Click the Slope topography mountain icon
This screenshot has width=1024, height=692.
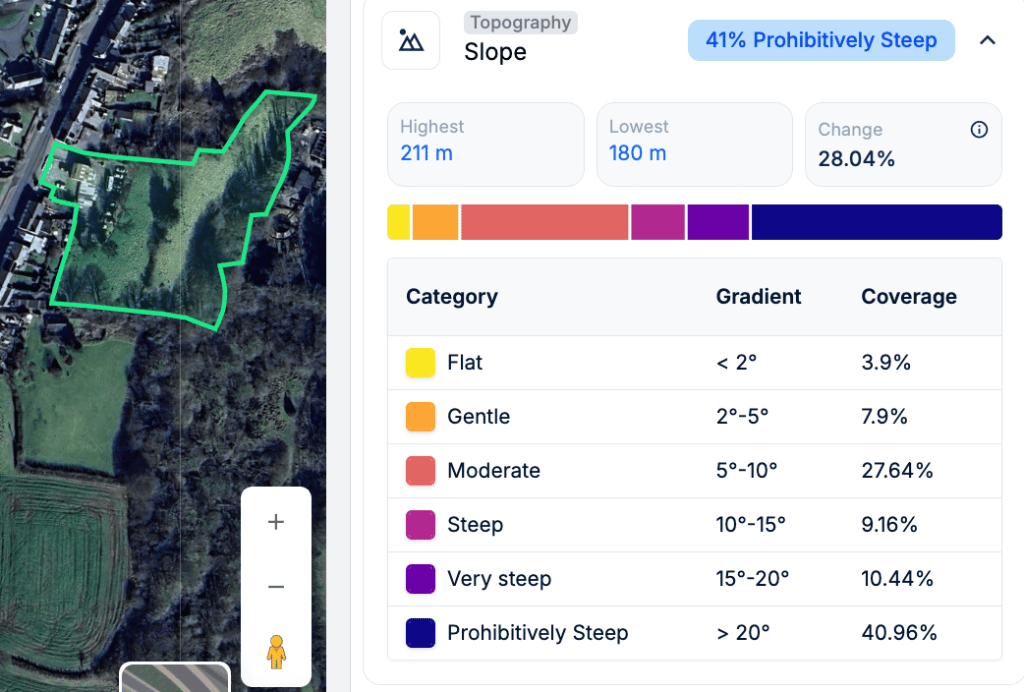(x=410, y=40)
